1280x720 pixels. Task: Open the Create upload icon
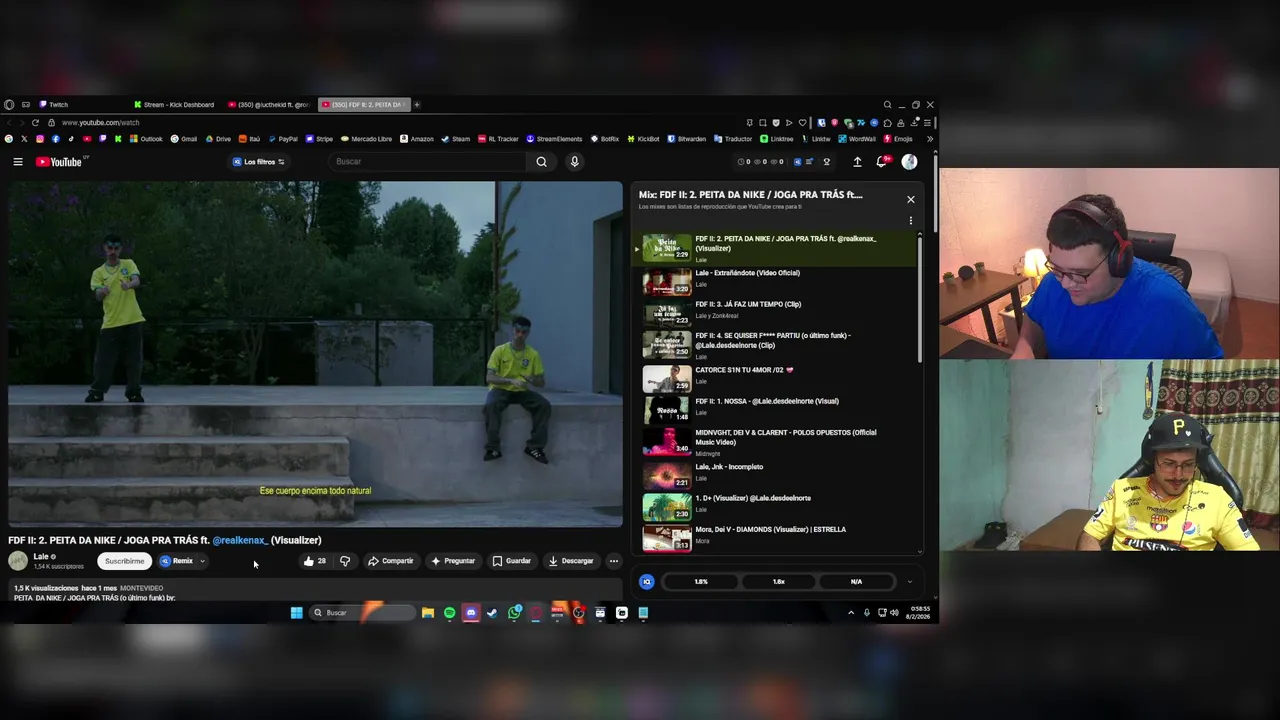tap(857, 162)
